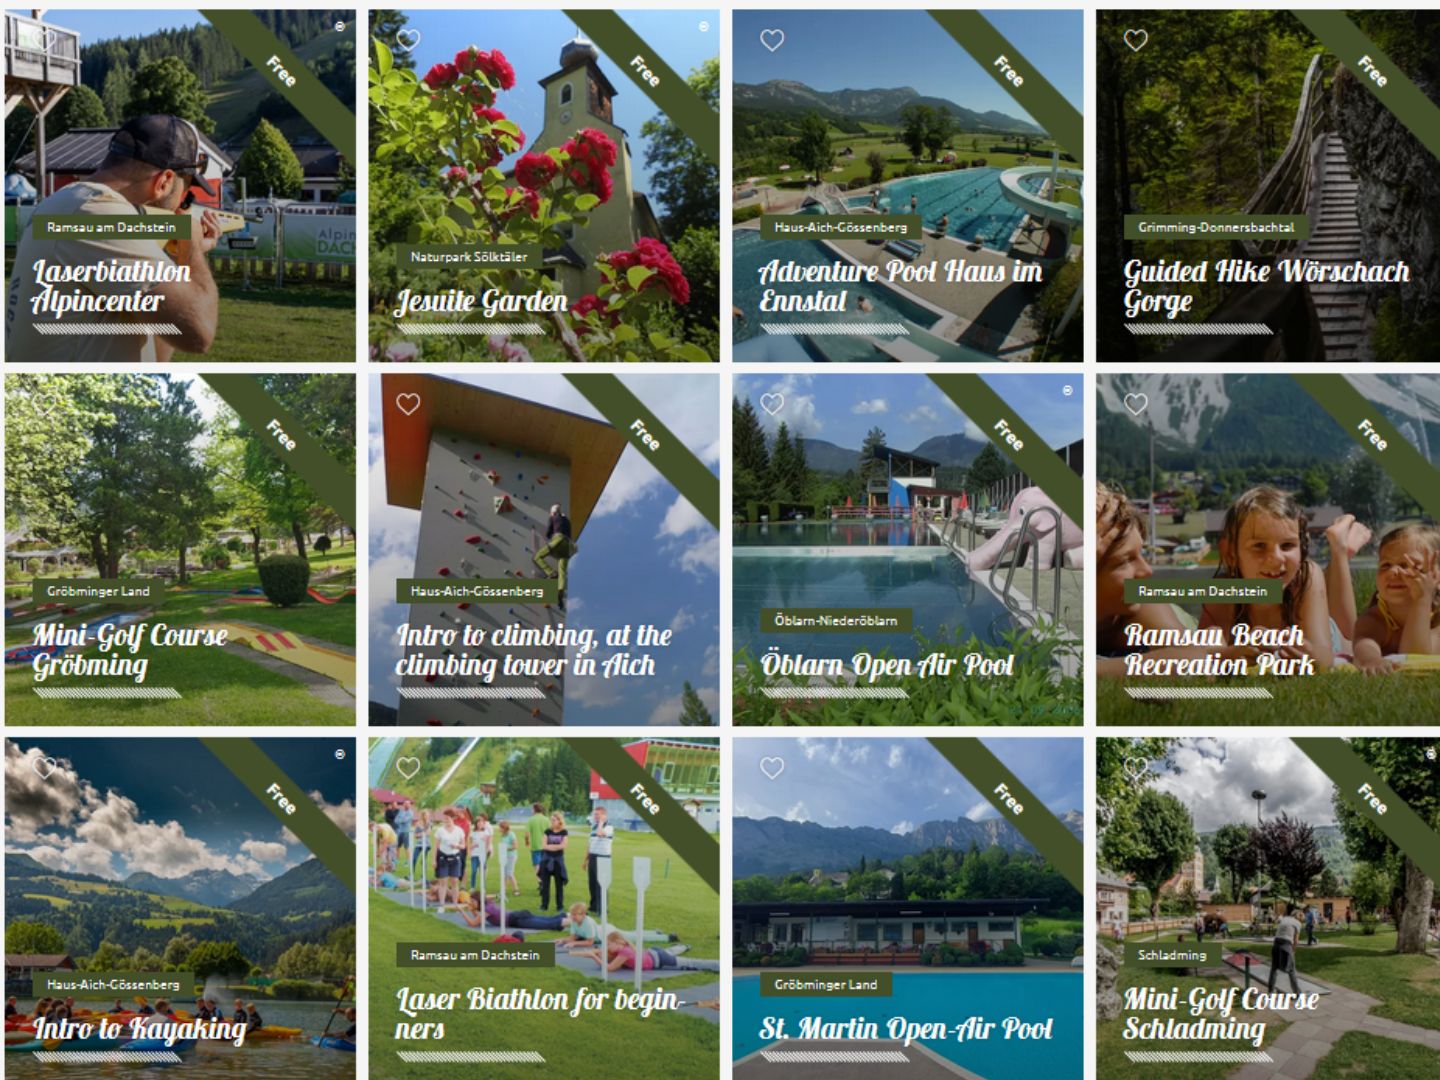Screen dimensions: 1440x1080
Task: Toggle heart on Ramsau Beach Recreation Park
Action: coord(1136,404)
